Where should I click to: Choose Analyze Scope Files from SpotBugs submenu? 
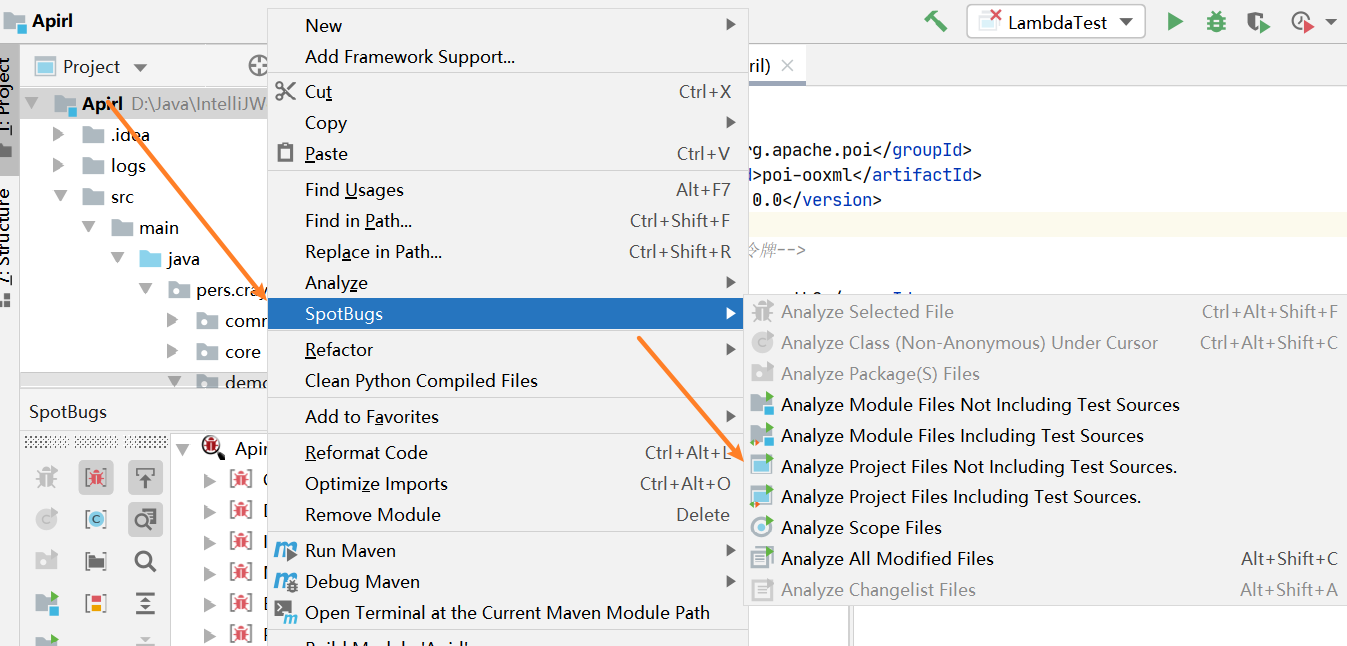click(861, 528)
